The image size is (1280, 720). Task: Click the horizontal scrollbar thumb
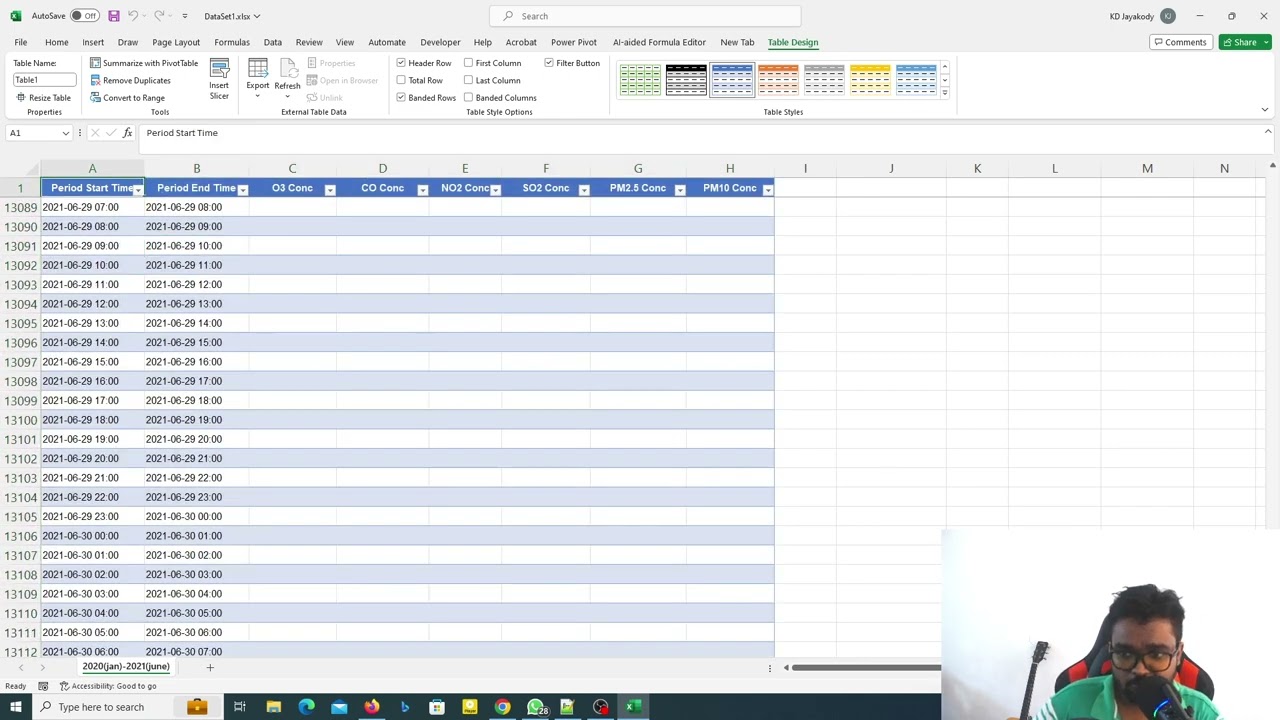coord(867,667)
